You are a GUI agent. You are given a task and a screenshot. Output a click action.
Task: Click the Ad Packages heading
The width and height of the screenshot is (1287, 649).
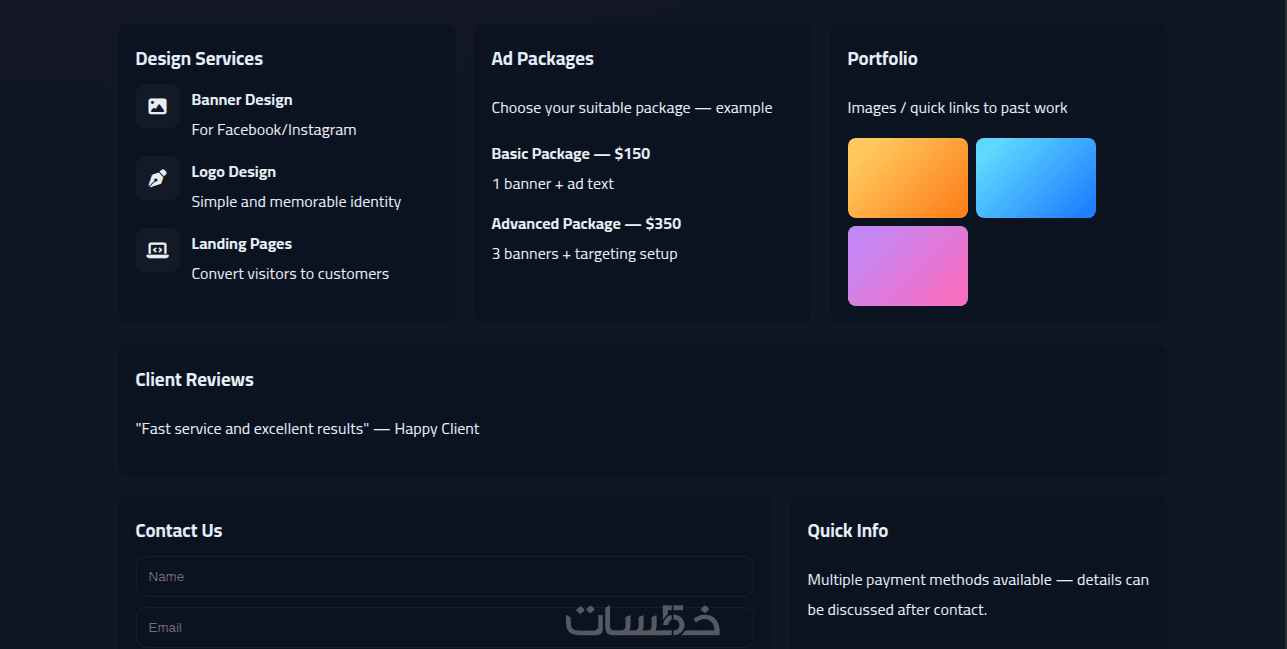(x=542, y=59)
